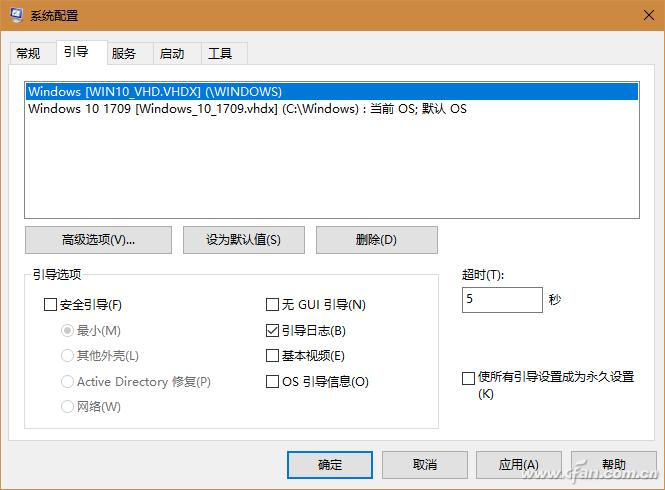
Task: Click the 确定 button
Action: 330,465
